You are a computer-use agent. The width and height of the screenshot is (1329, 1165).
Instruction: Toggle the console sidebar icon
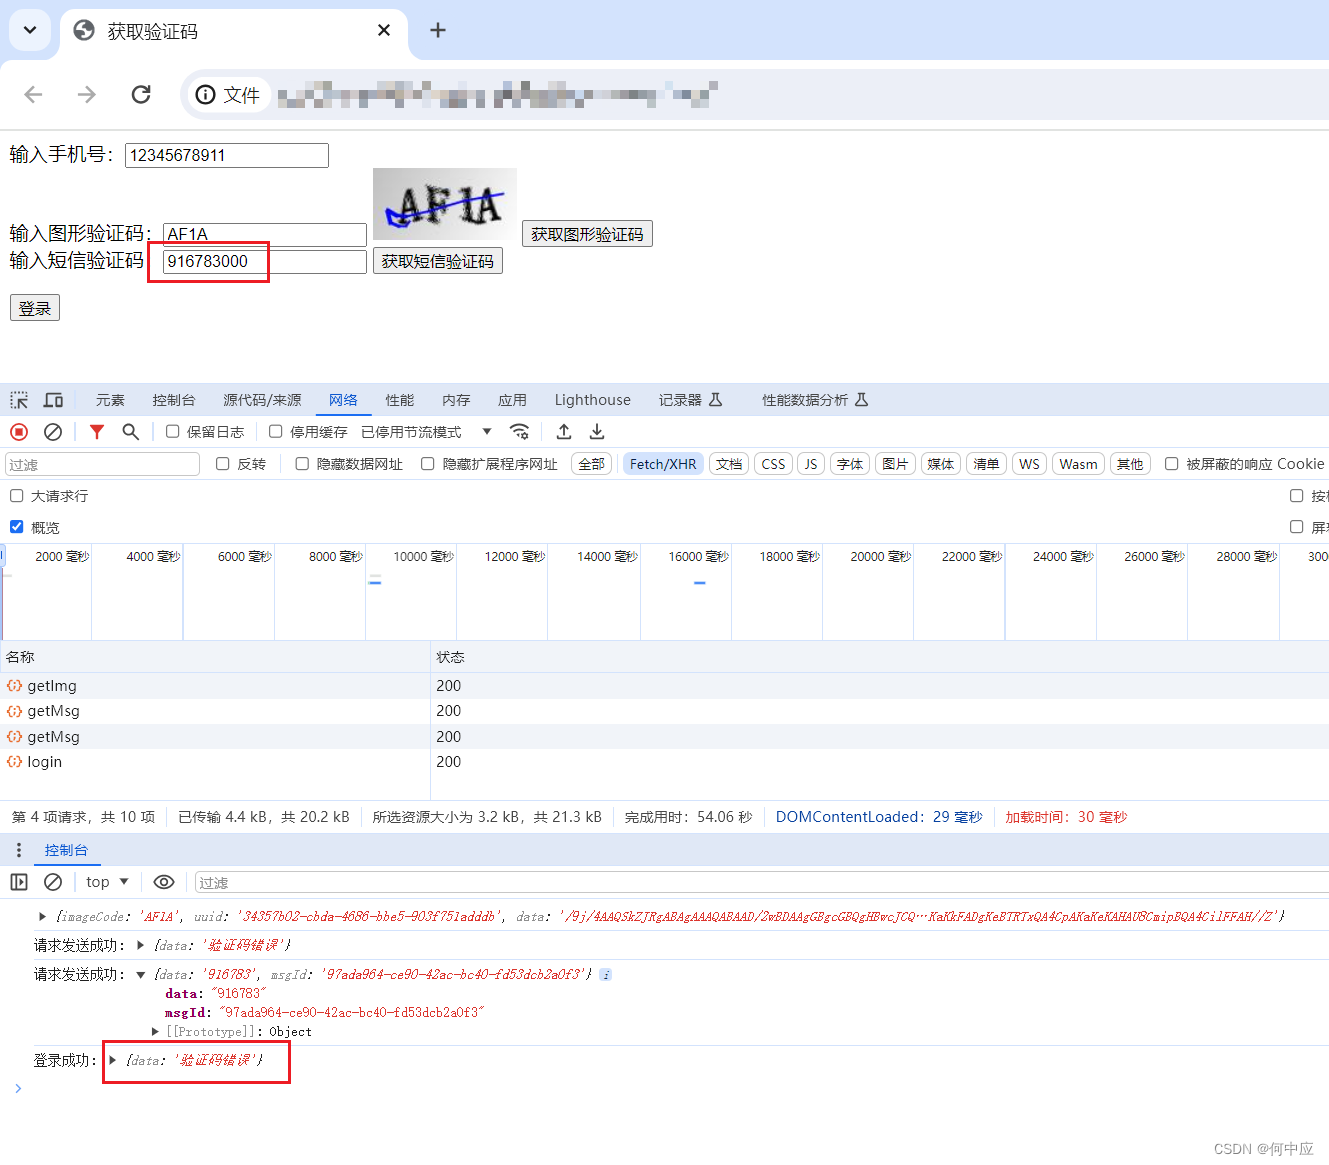(19, 882)
